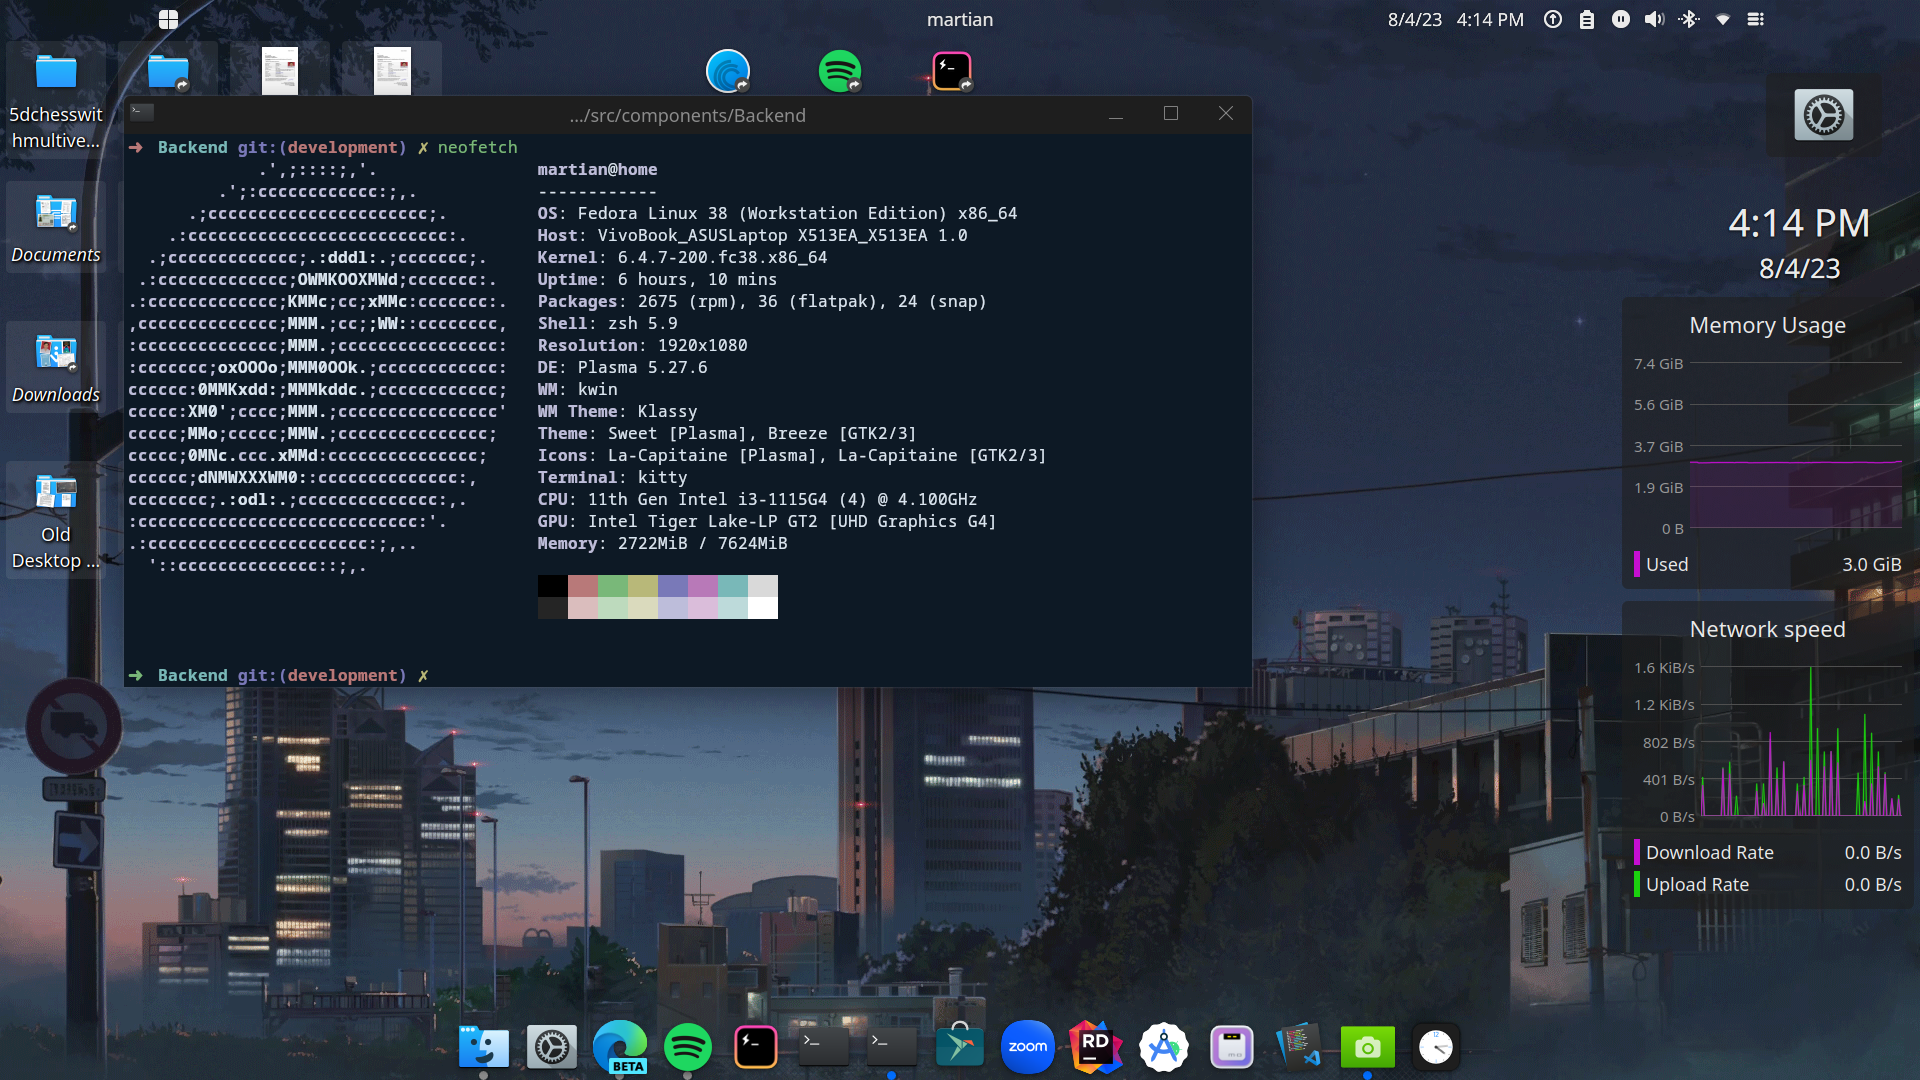This screenshot has height=1080, width=1920.
Task: Launch the Spotify desktop shortcut
Action: point(840,71)
